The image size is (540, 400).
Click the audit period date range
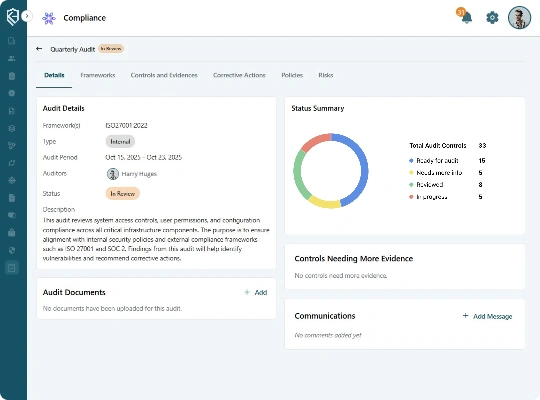click(x=144, y=157)
